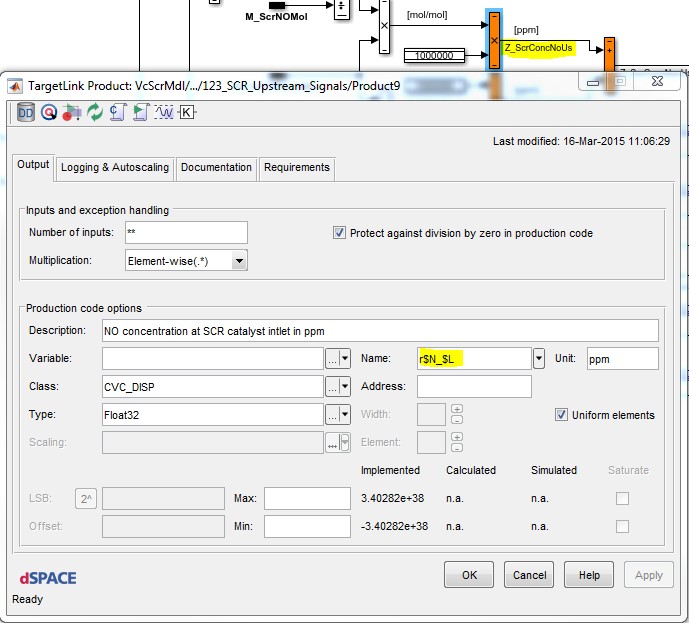Click the K gain block icon
The width and height of the screenshot is (689, 623).
coord(187,112)
